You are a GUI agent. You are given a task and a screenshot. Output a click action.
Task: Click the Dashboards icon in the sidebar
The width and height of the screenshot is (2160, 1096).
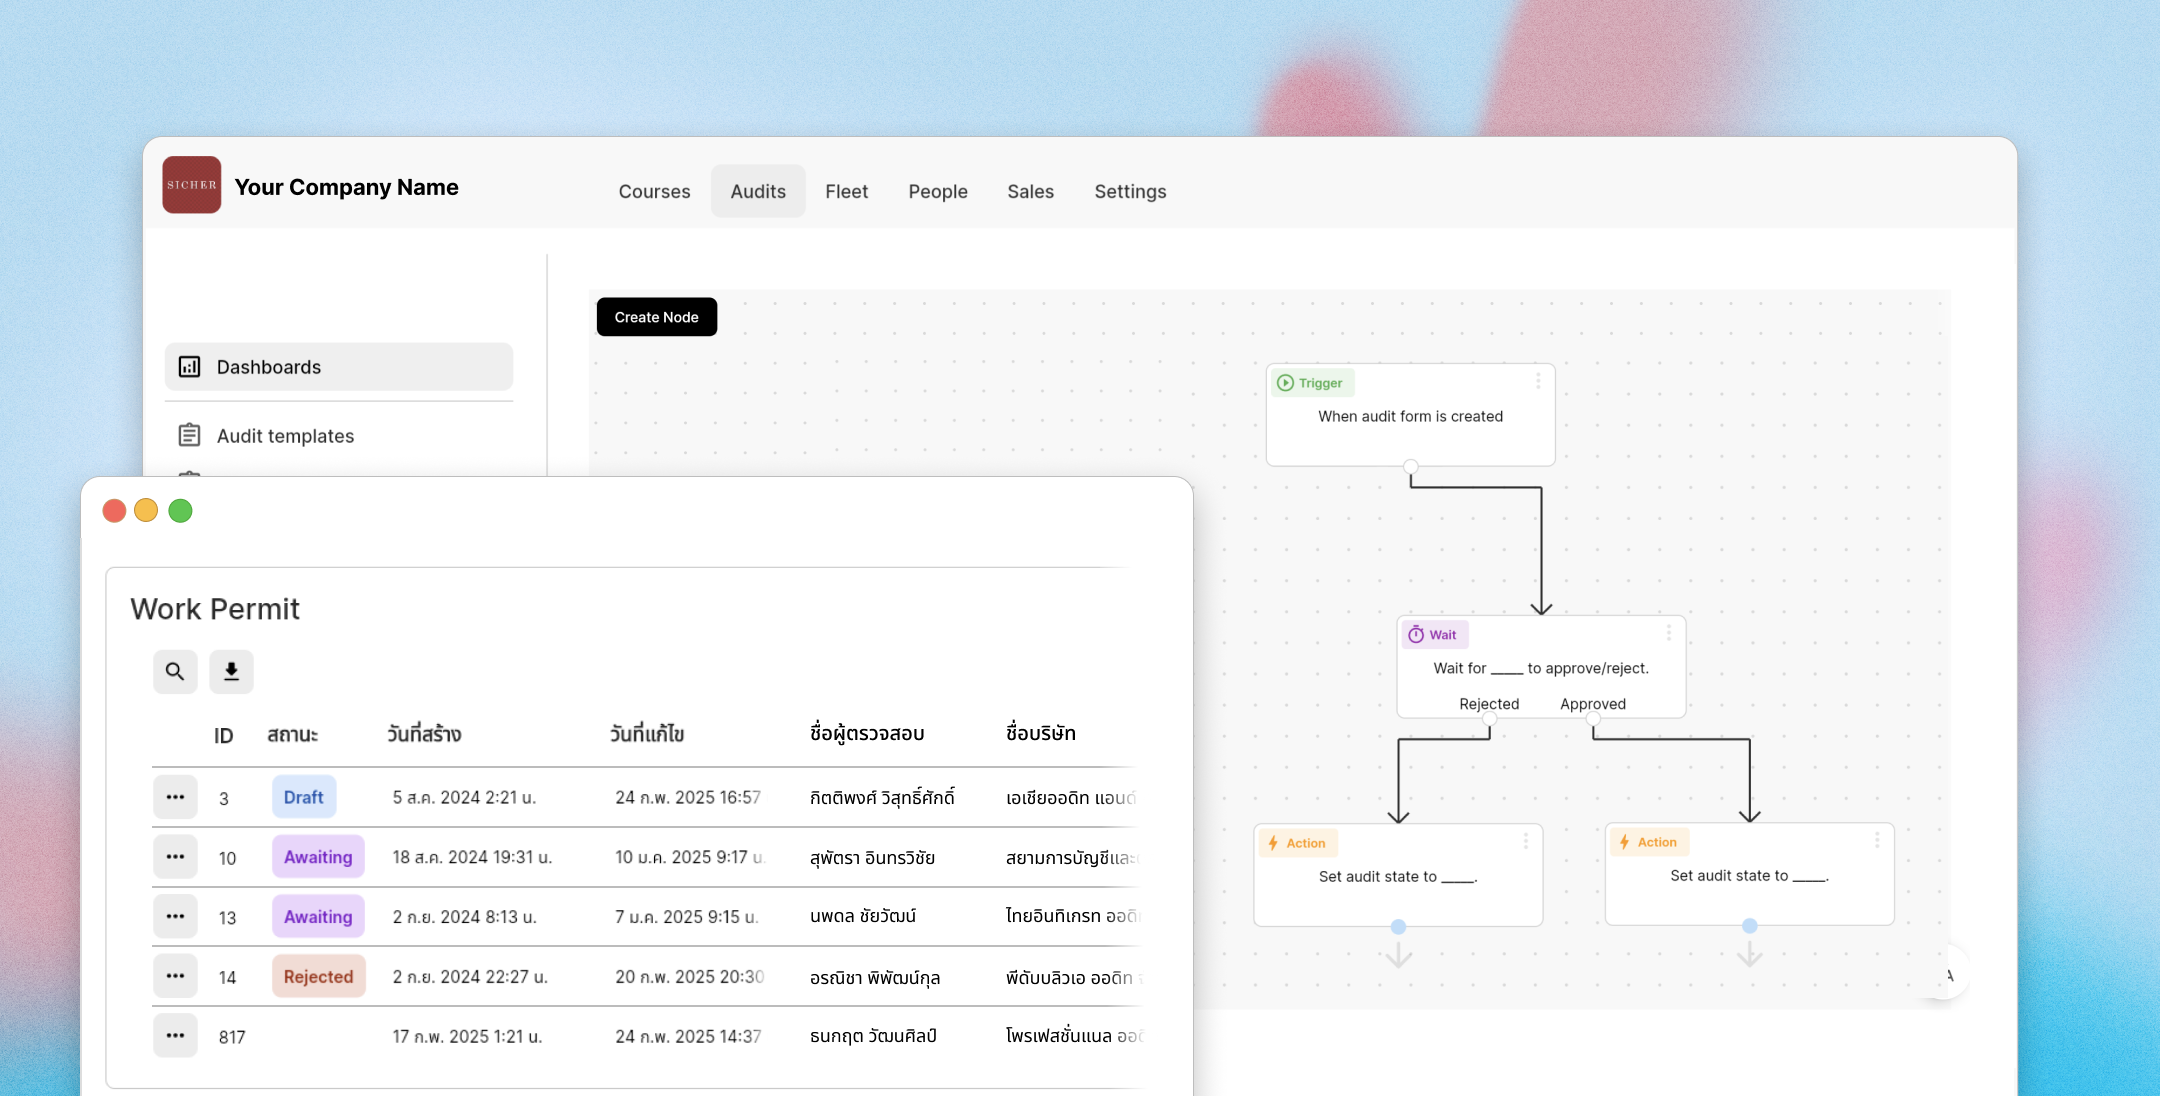pyautogui.click(x=190, y=367)
